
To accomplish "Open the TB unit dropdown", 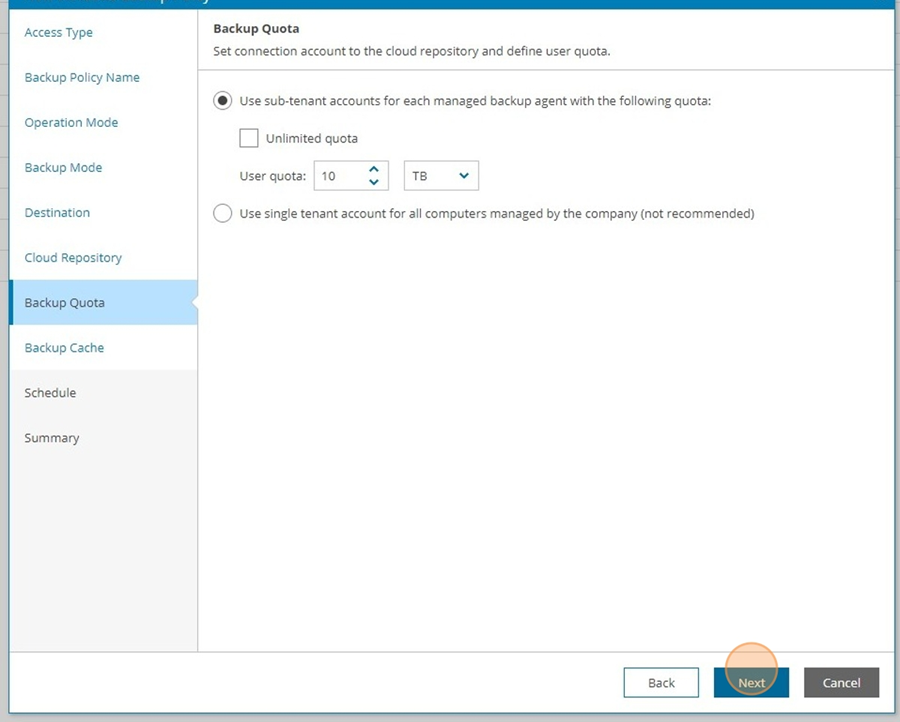I will 441,176.
